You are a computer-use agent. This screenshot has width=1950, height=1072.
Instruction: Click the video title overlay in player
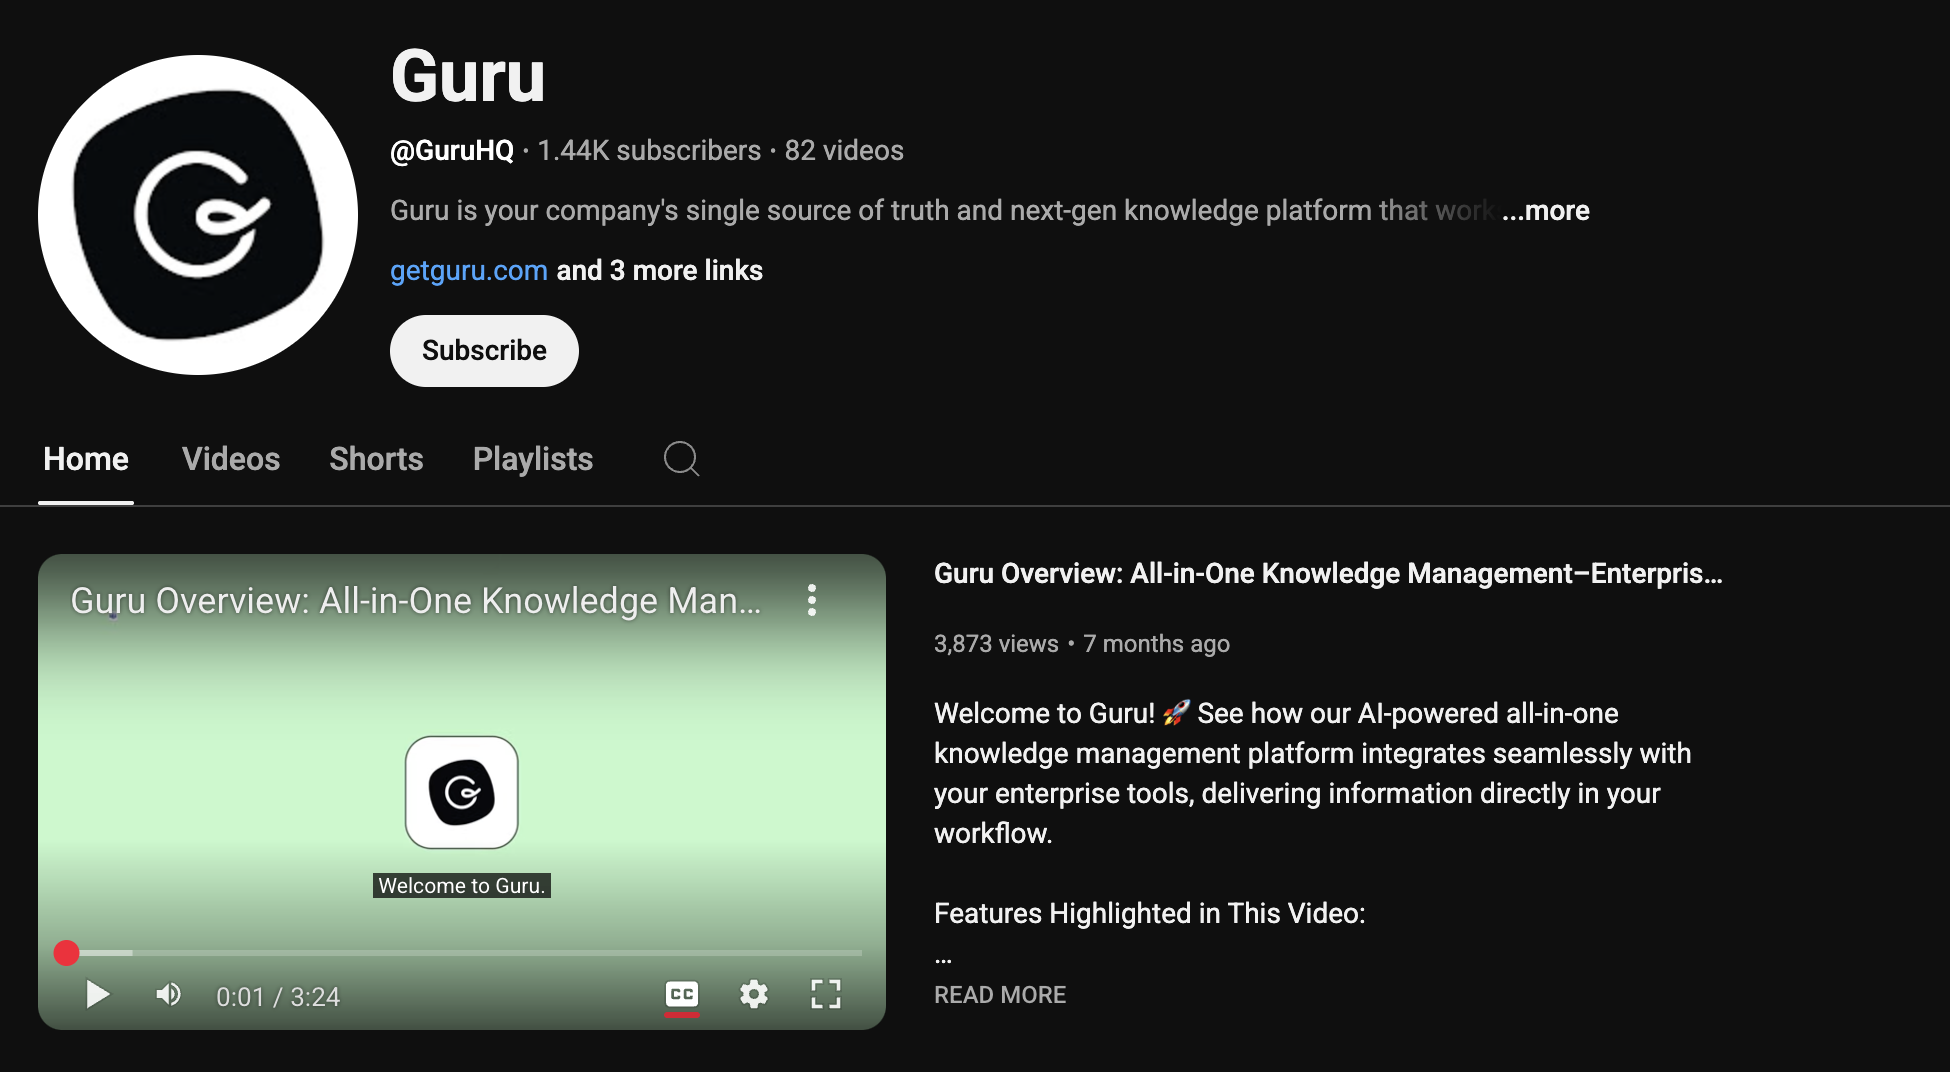click(x=416, y=601)
